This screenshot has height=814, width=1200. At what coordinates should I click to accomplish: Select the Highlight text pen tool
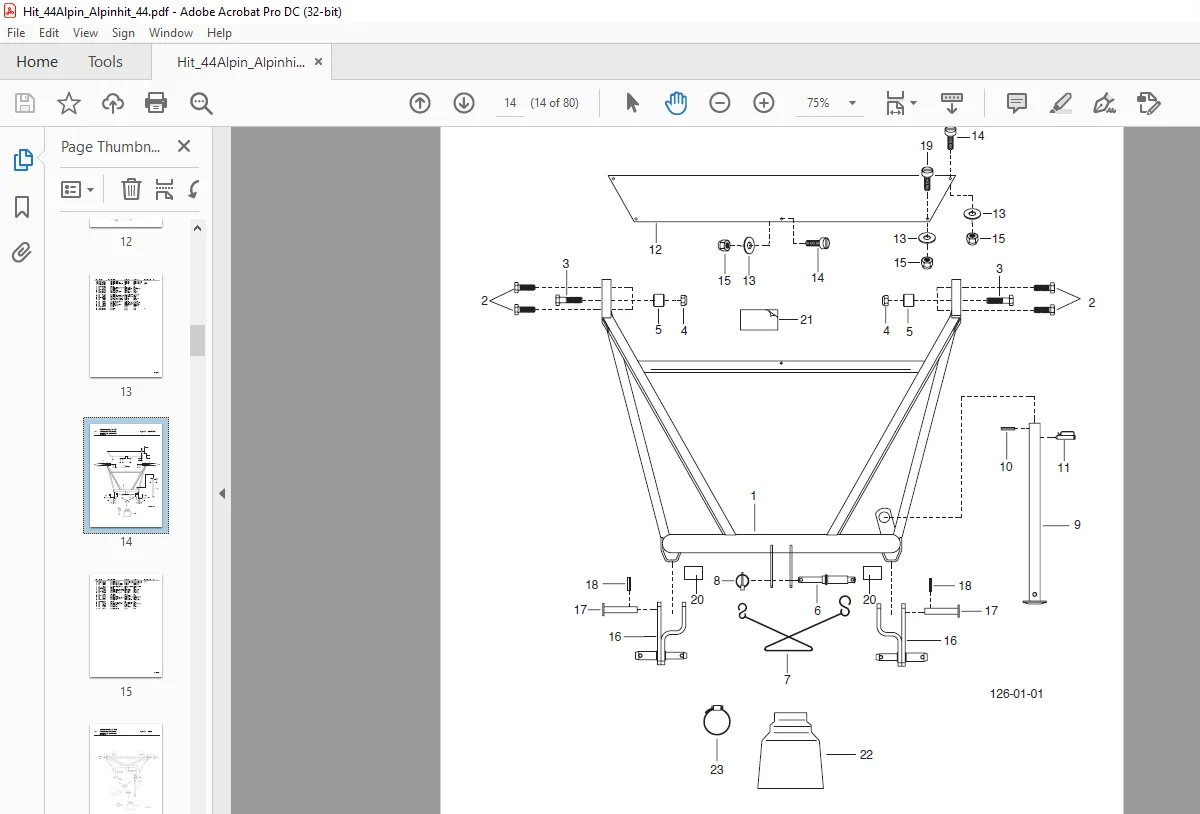tap(1061, 103)
